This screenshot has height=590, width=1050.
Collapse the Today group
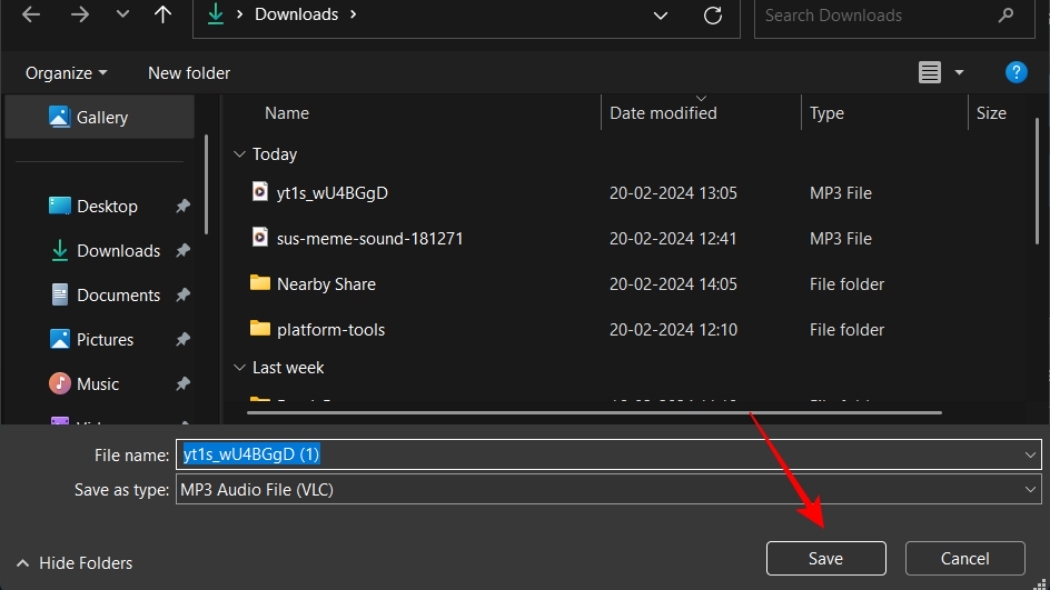[x=239, y=154]
